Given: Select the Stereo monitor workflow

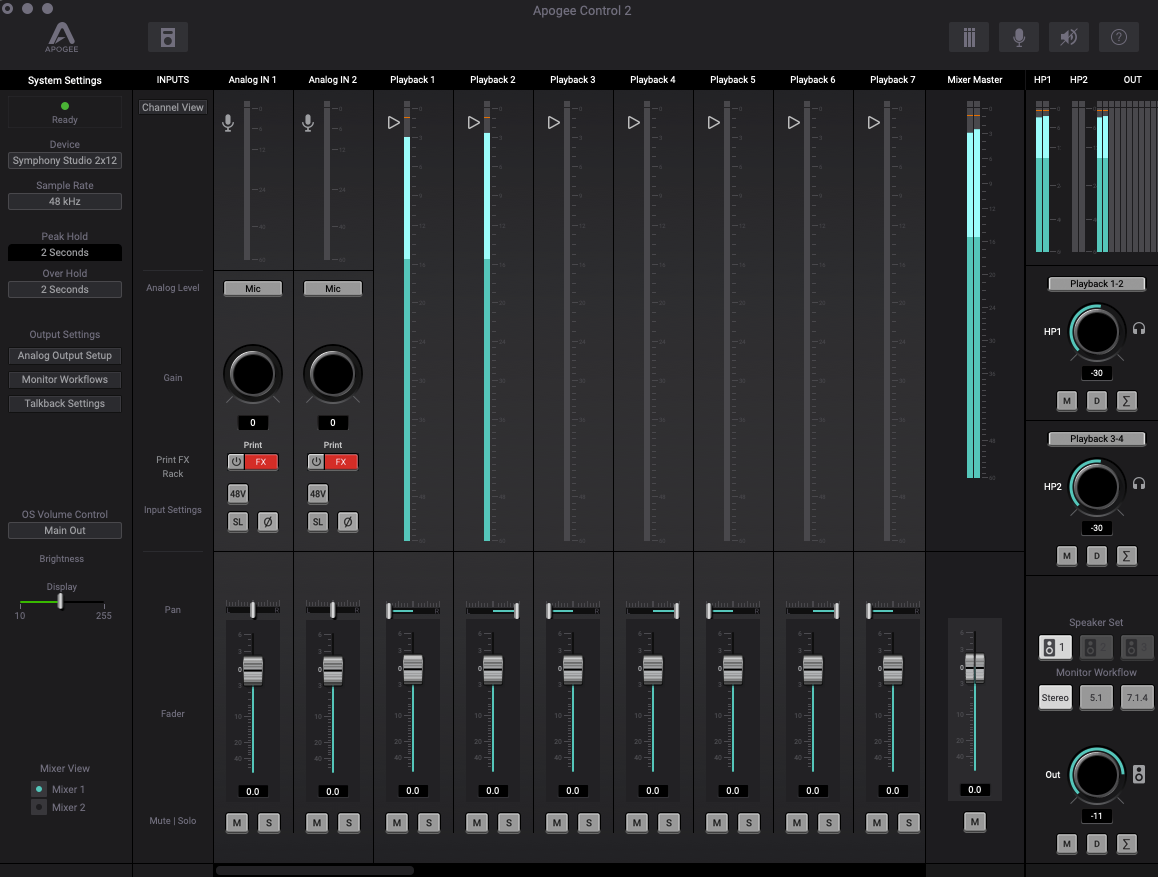Looking at the screenshot, I should [x=1055, y=698].
